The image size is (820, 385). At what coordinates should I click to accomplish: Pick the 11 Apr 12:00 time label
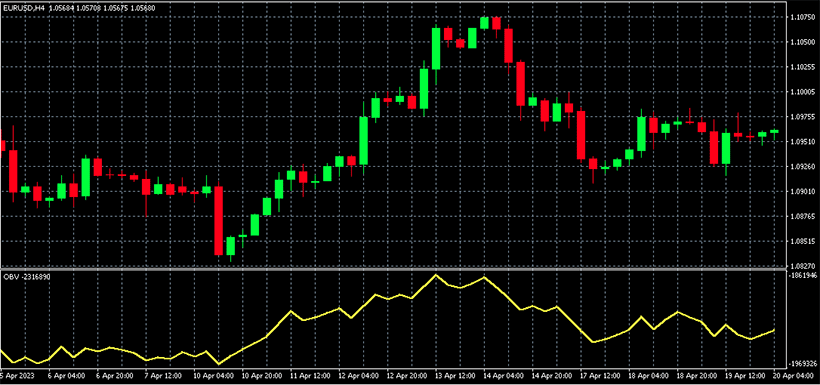(x=309, y=375)
